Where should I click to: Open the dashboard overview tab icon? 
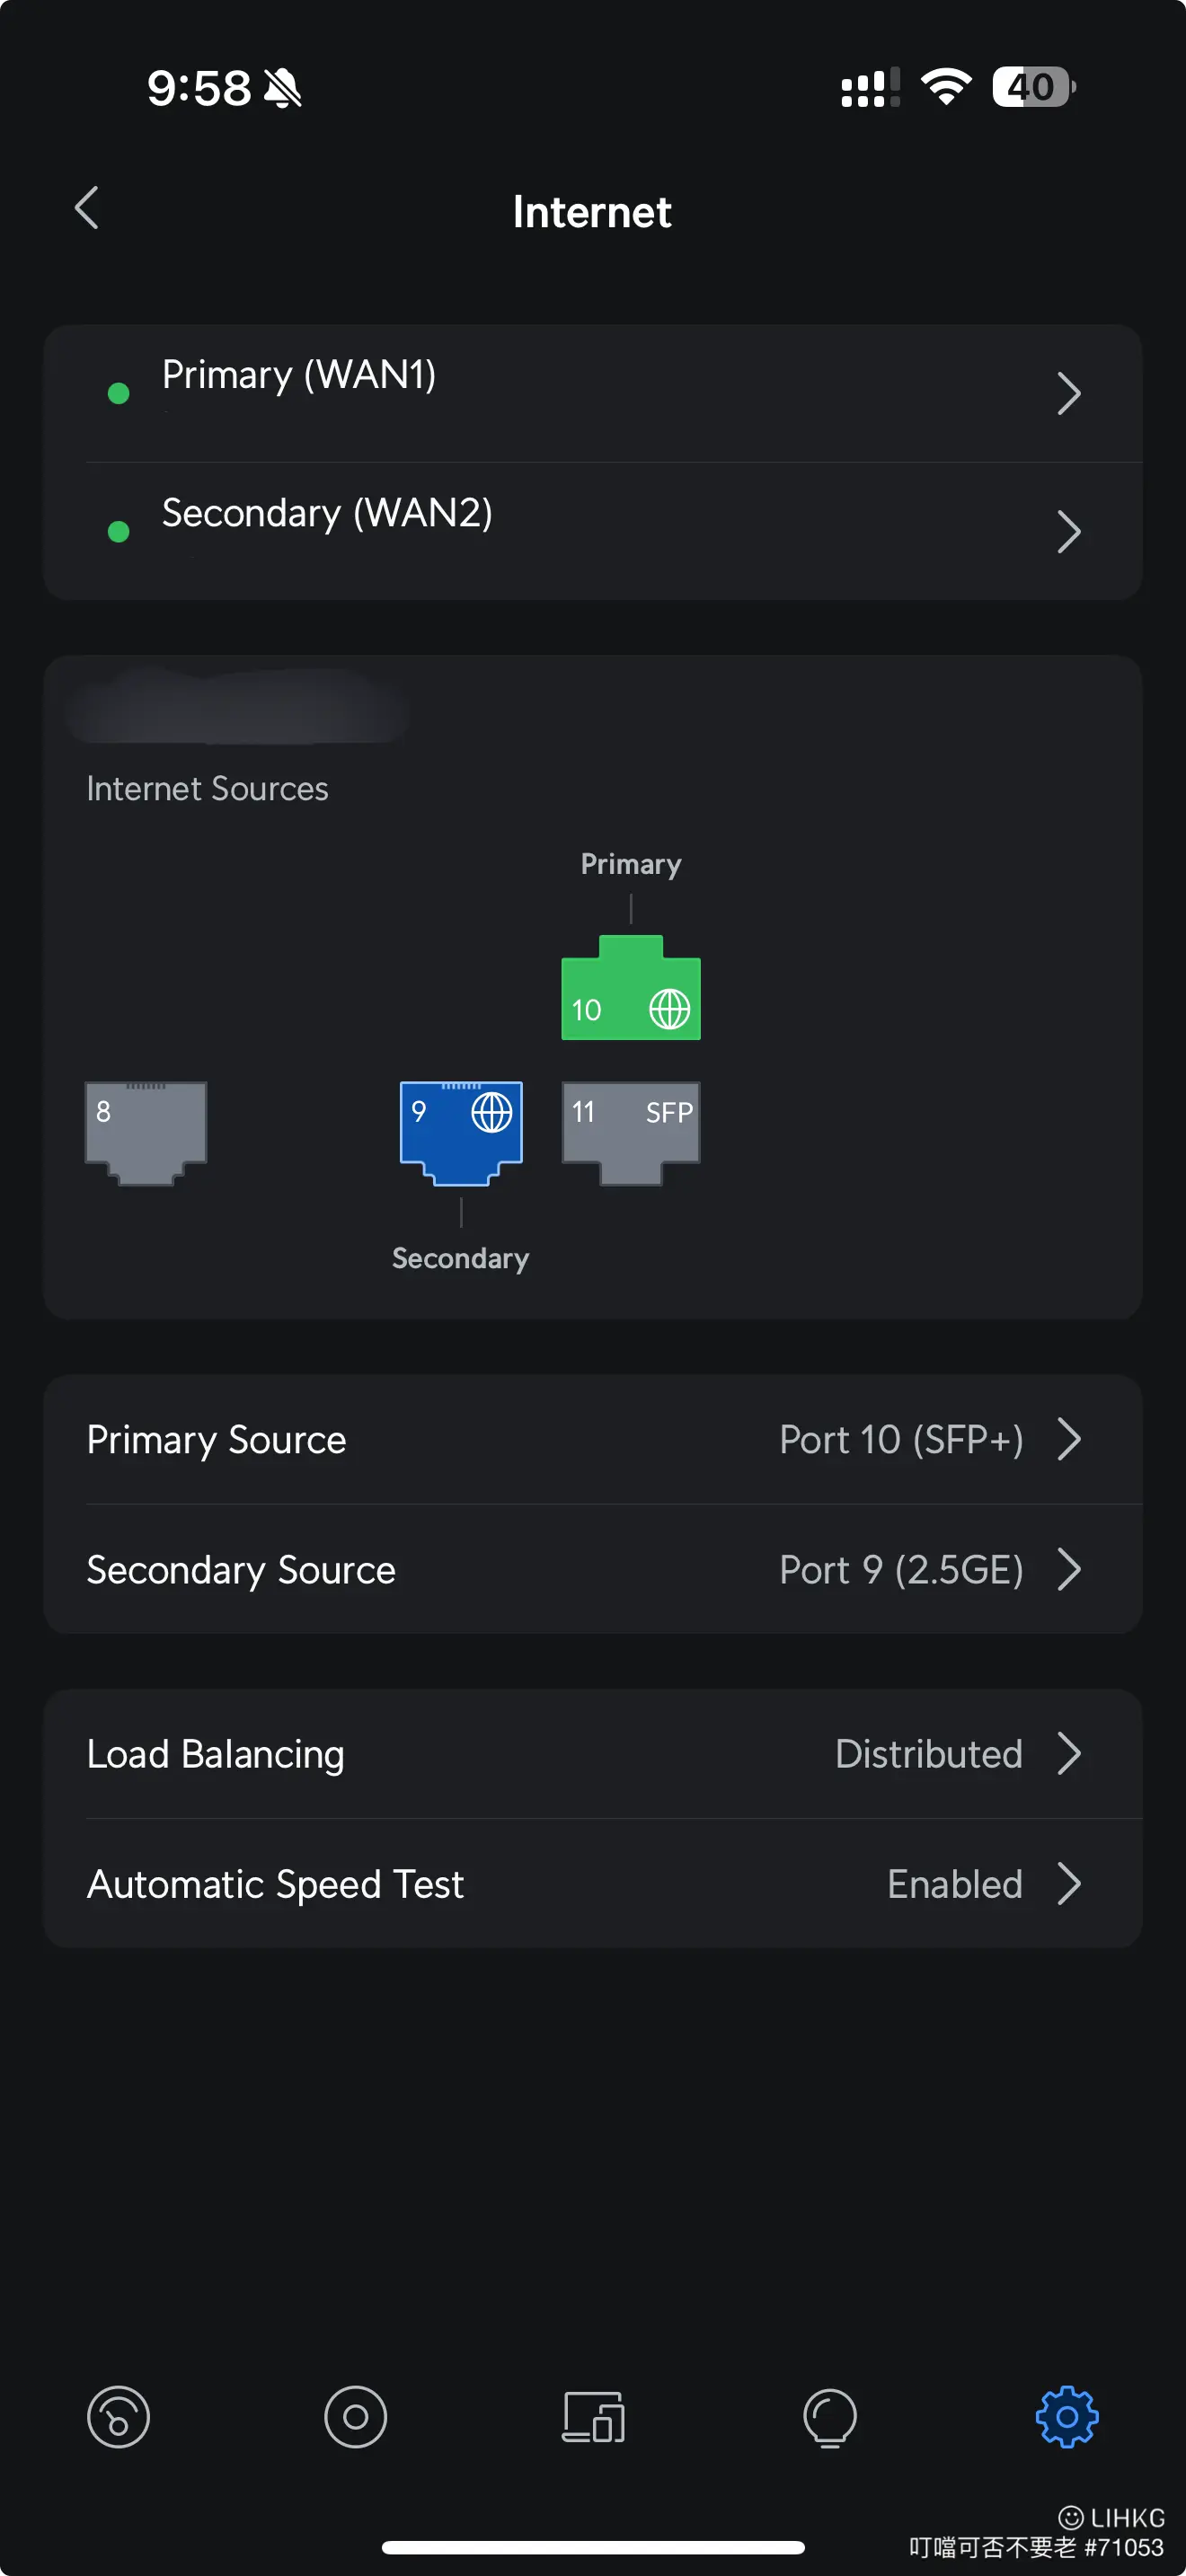[x=118, y=2417]
